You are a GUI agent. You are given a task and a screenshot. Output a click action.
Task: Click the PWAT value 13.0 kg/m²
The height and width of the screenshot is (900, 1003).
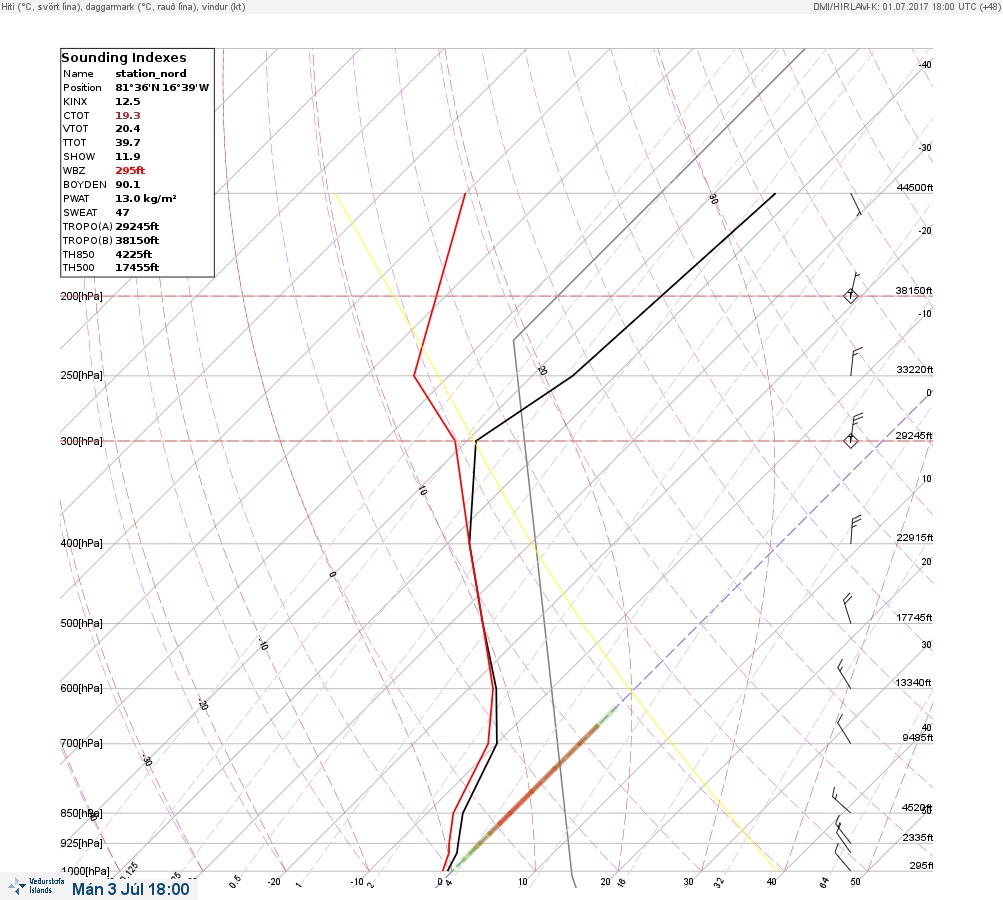pyautogui.click(x=146, y=199)
